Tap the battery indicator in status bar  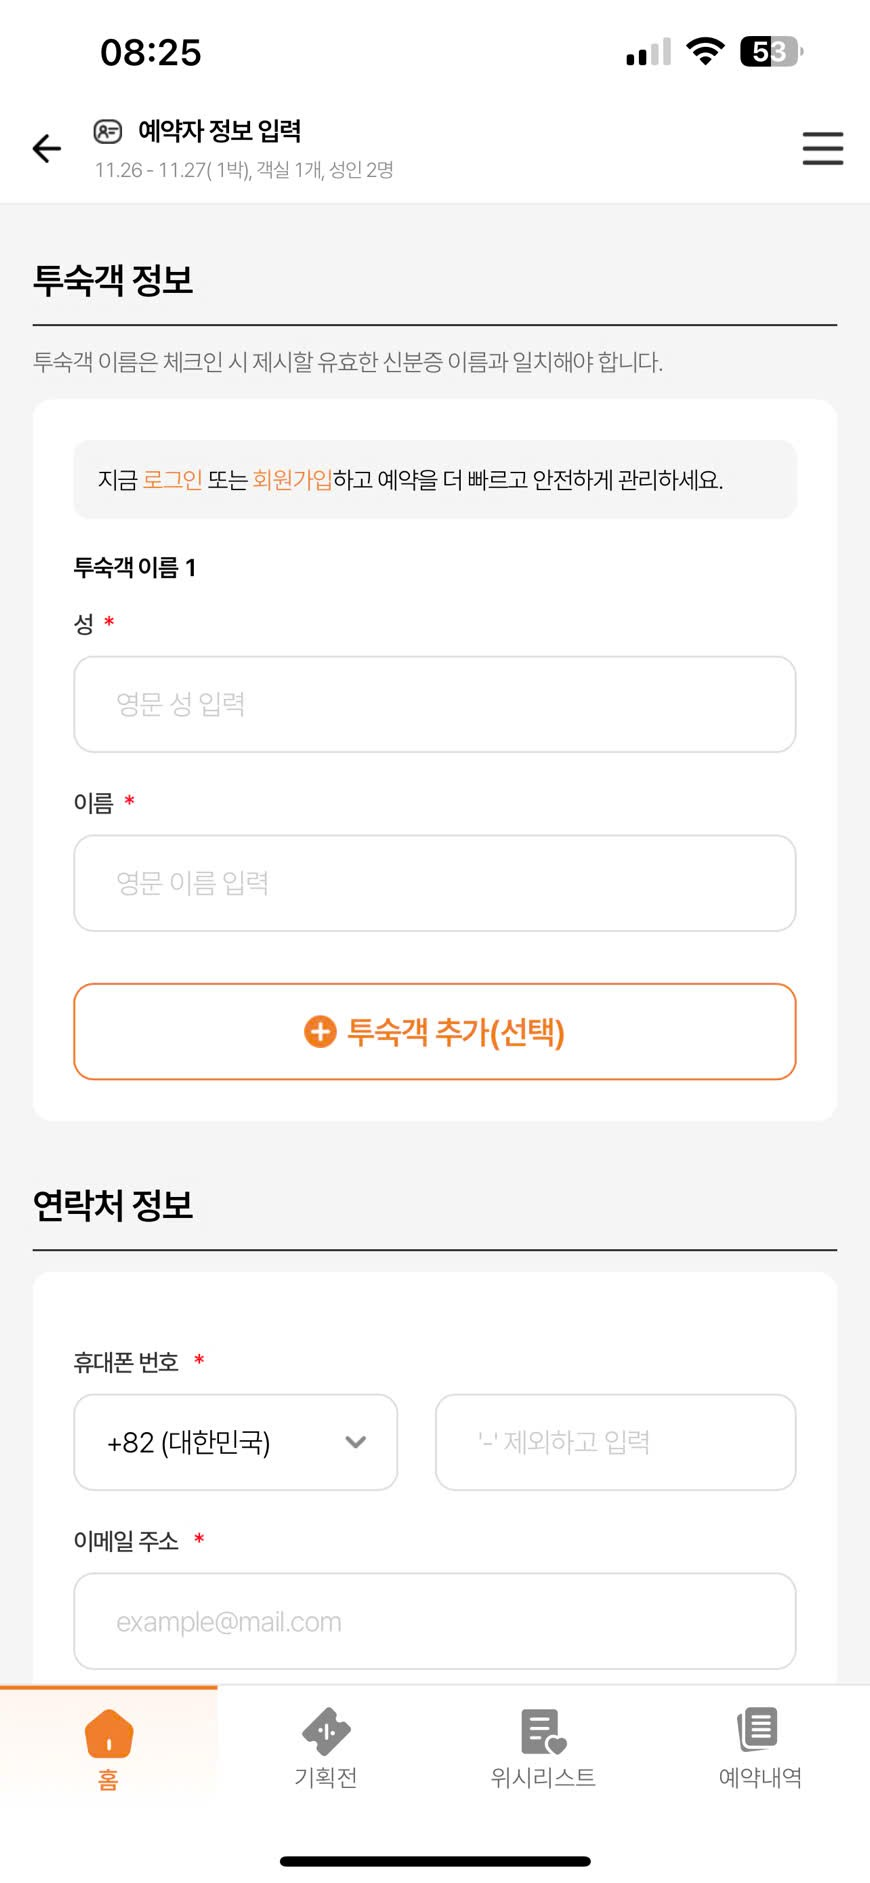tap(771, 52)
